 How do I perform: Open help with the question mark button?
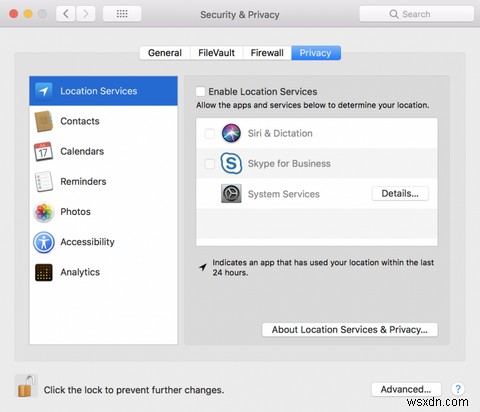(x=458, y=389)
